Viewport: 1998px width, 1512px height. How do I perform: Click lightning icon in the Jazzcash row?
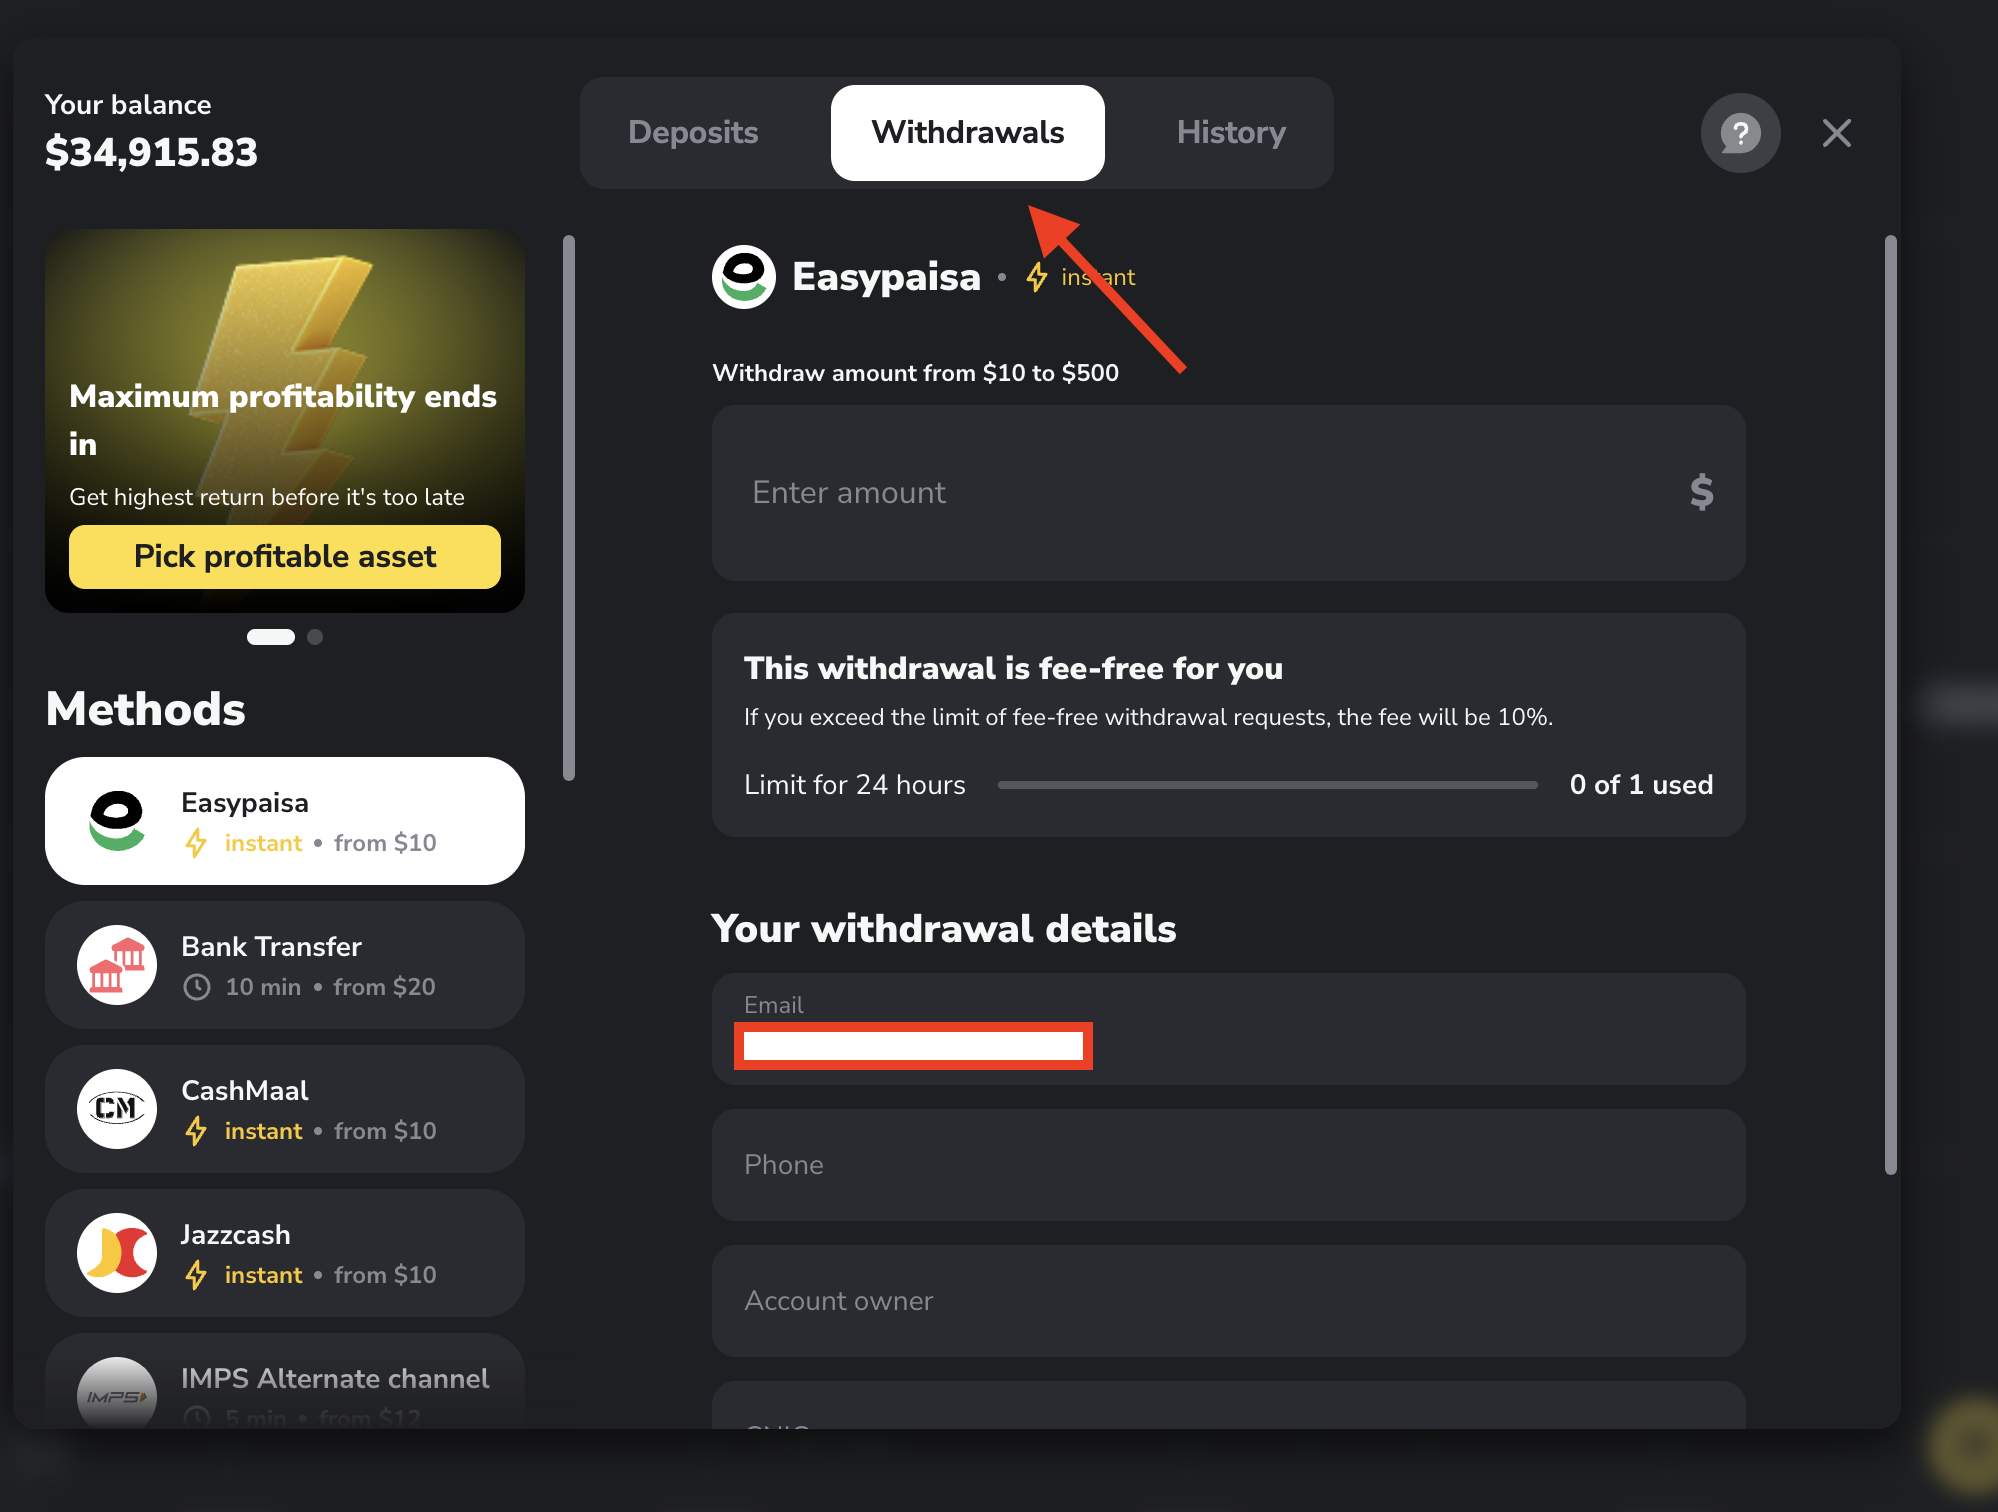click(x=196, y=1275)
